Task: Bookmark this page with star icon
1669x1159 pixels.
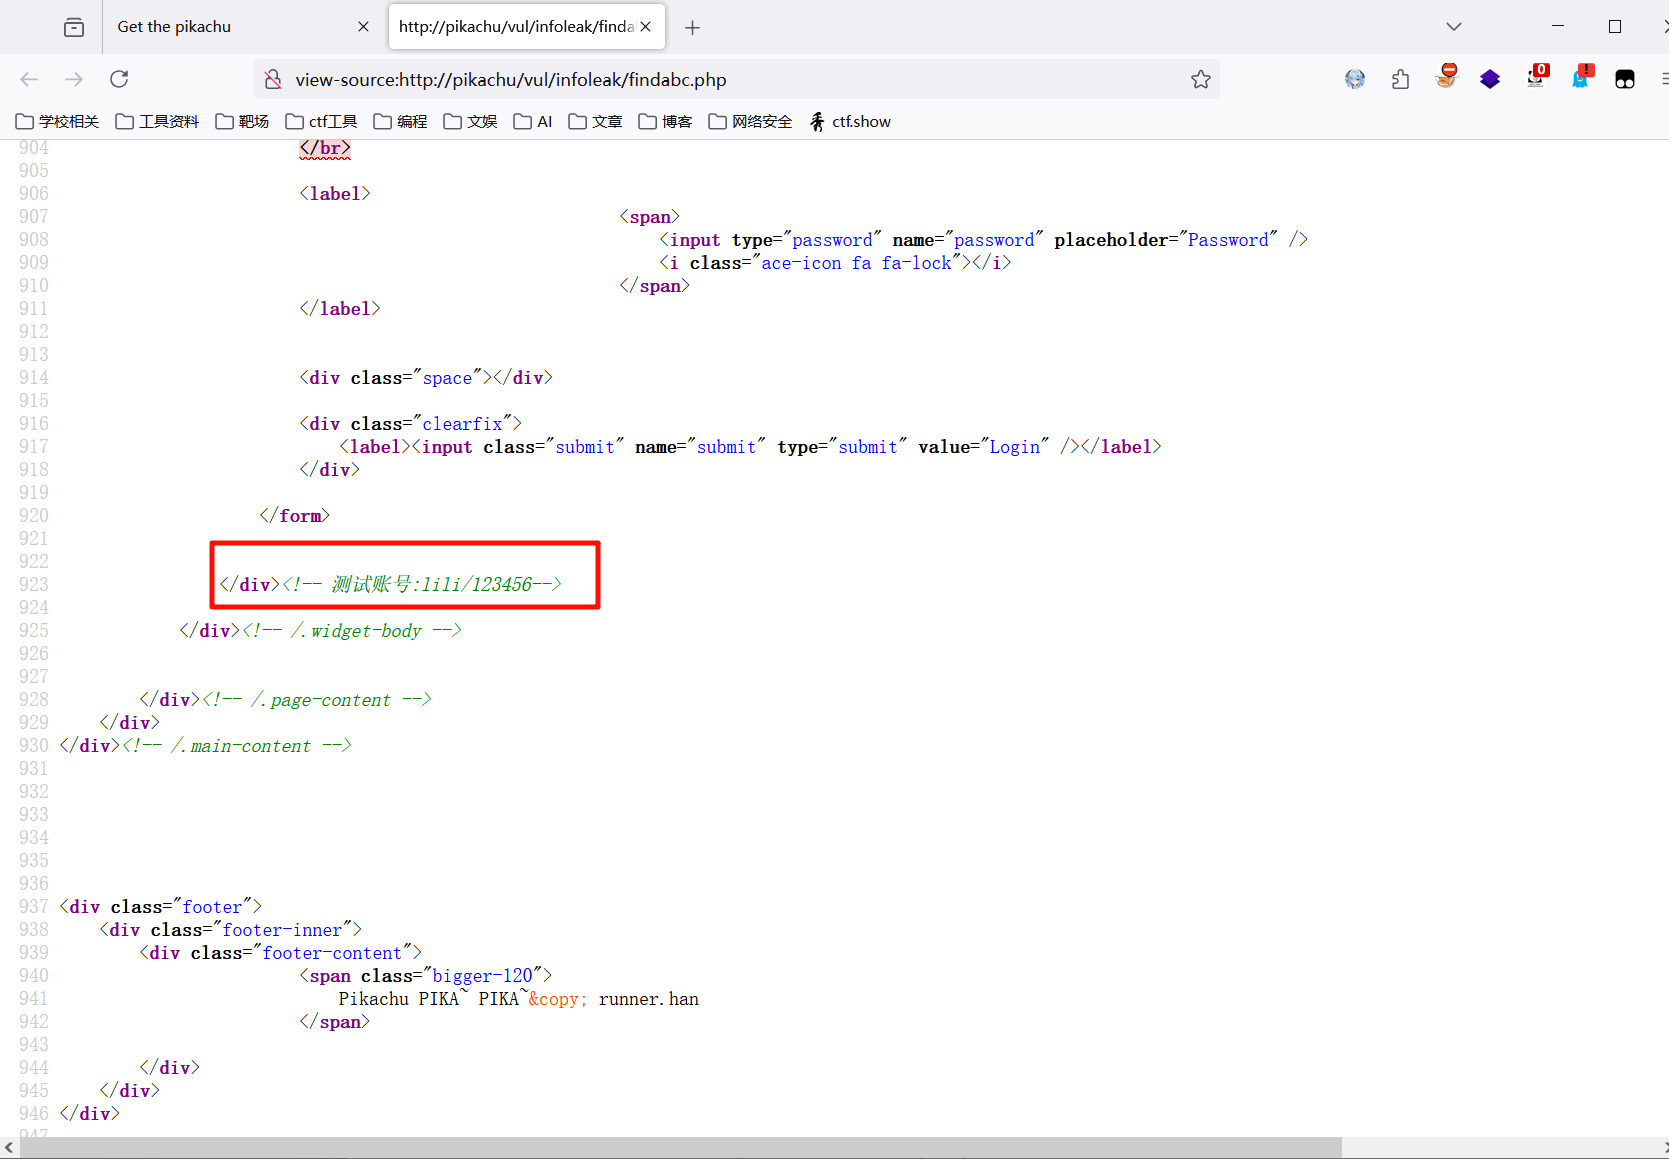Action: [x=1201, y=79]
